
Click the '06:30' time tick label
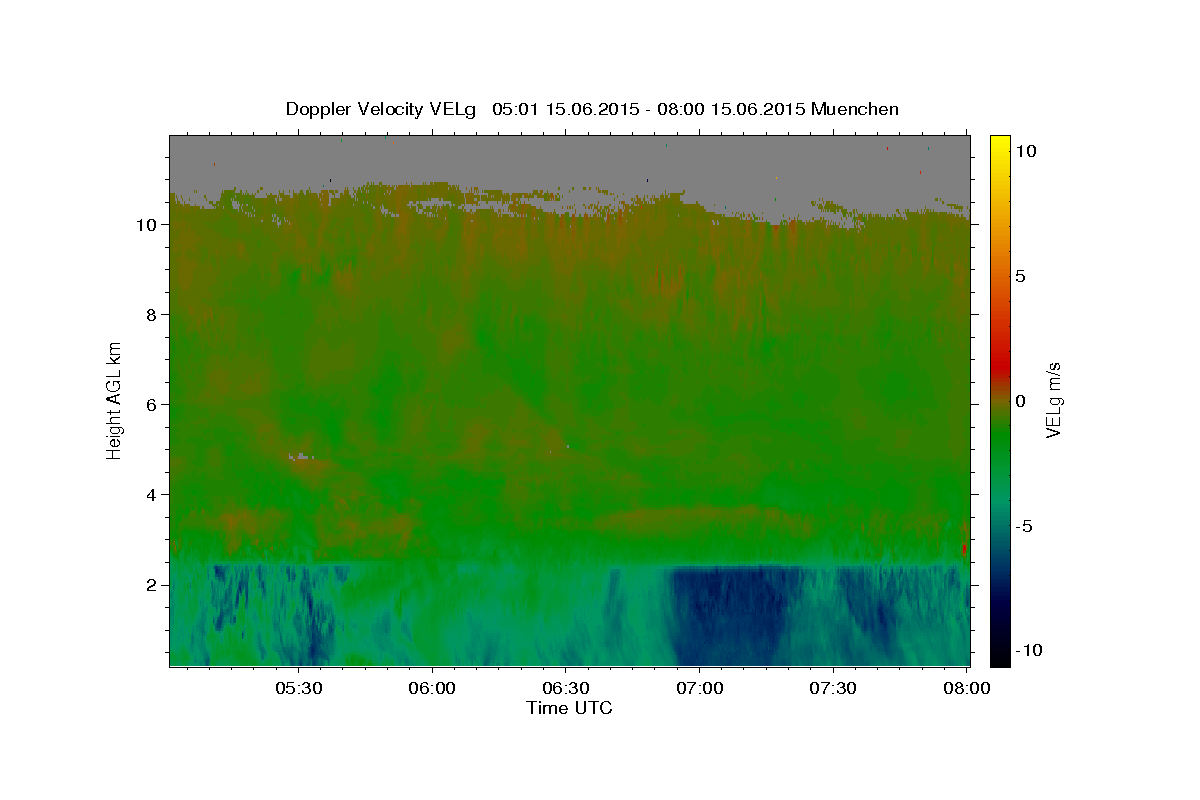coord(565,689)
